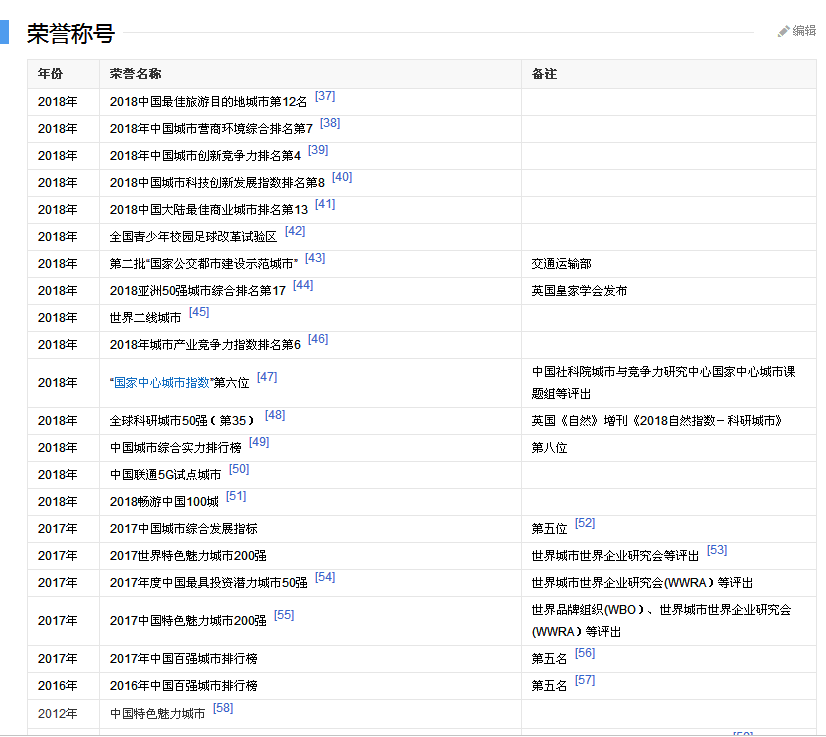Viewport: 826px width, 737px height.
Task: Click the 英国皇家学会发布 remark
Action: pyautogui.click(x=579, y=291)
